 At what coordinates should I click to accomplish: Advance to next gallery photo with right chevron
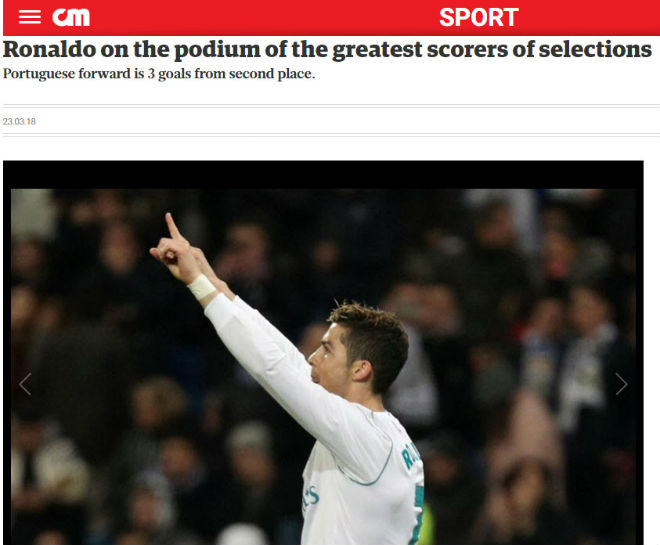pyautogui.click(x=621, y=384)
